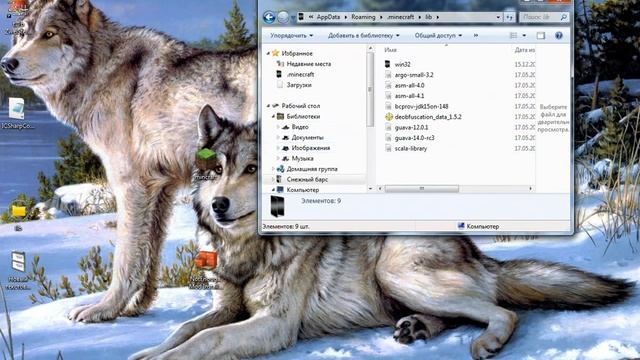Select Недавние места in sidebar
The height and width of the screenshot is (360, 640).
tap(309, 64)
